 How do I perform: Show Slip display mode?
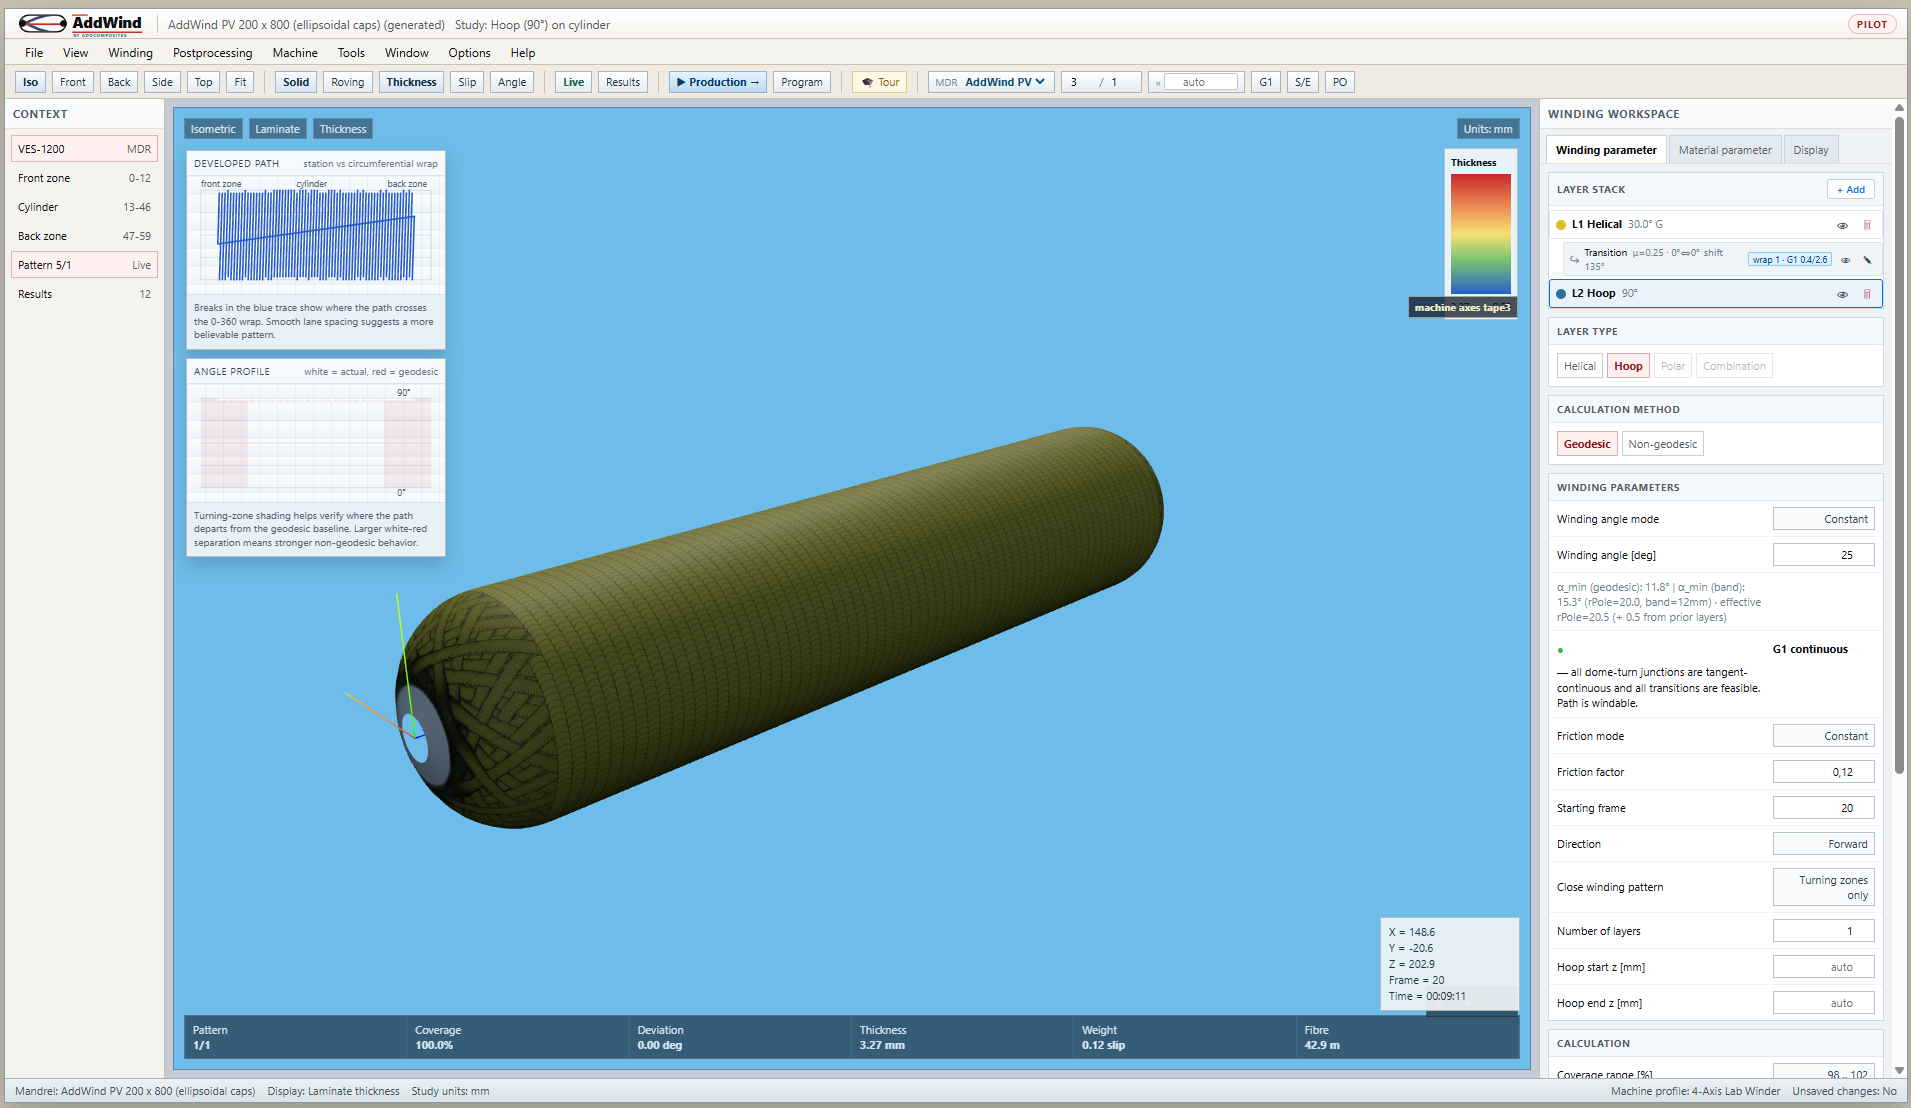coord(467,82)
